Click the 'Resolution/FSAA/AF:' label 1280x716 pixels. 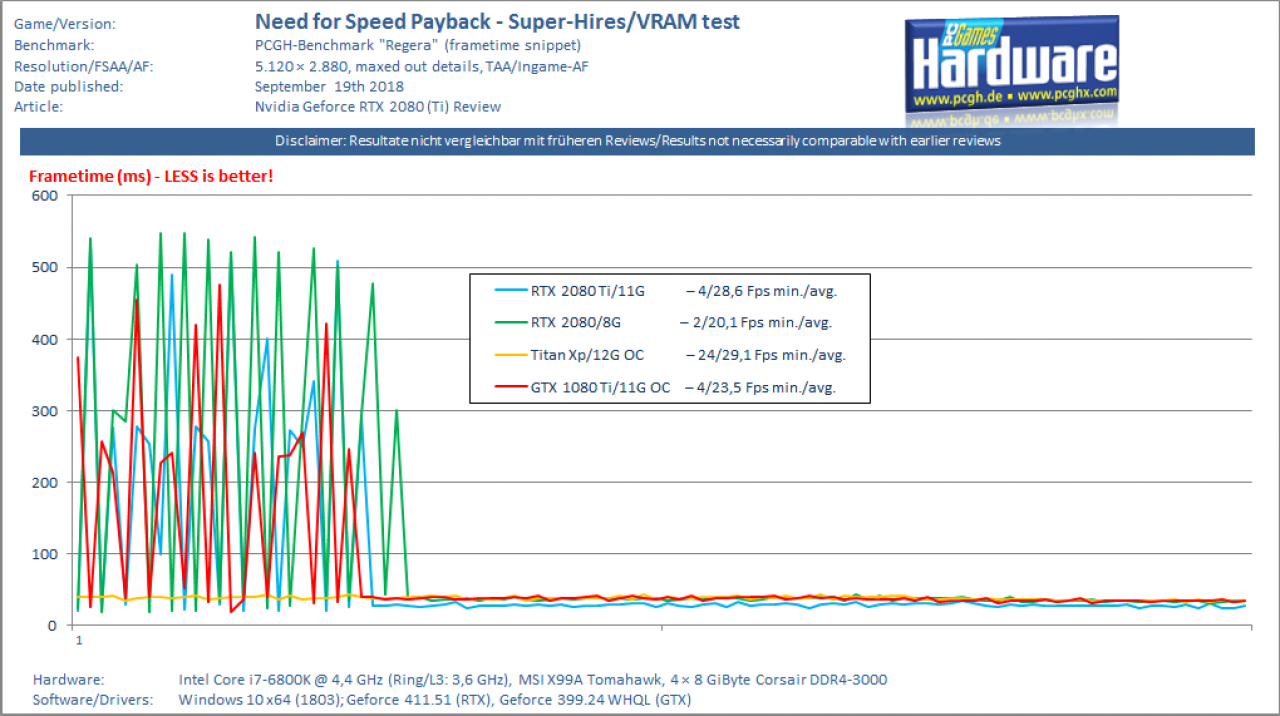click(x=84, y=66)
